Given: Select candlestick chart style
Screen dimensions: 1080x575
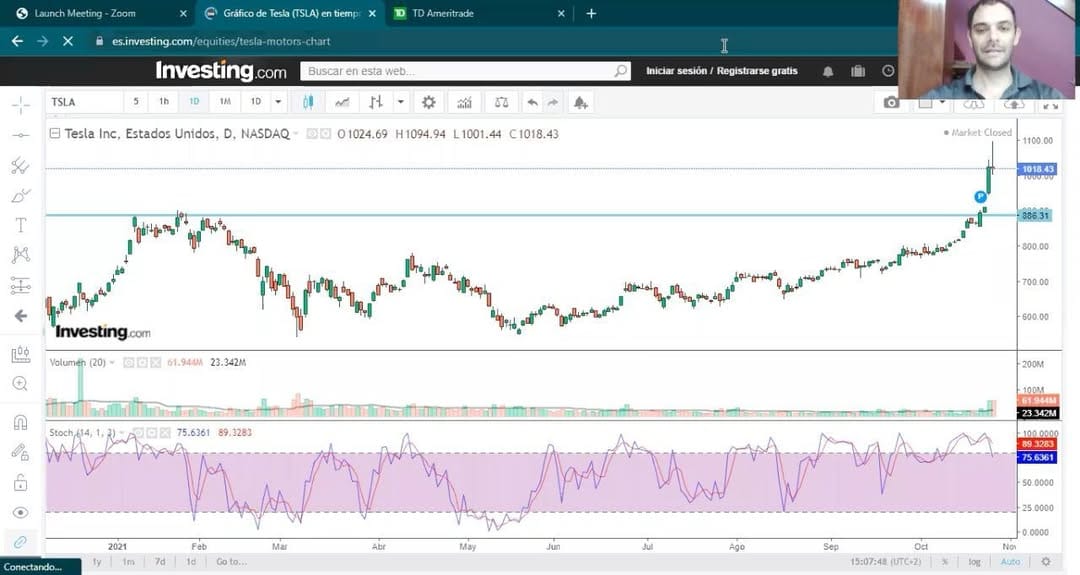Looking at the screenshot, I should [308, 103].
